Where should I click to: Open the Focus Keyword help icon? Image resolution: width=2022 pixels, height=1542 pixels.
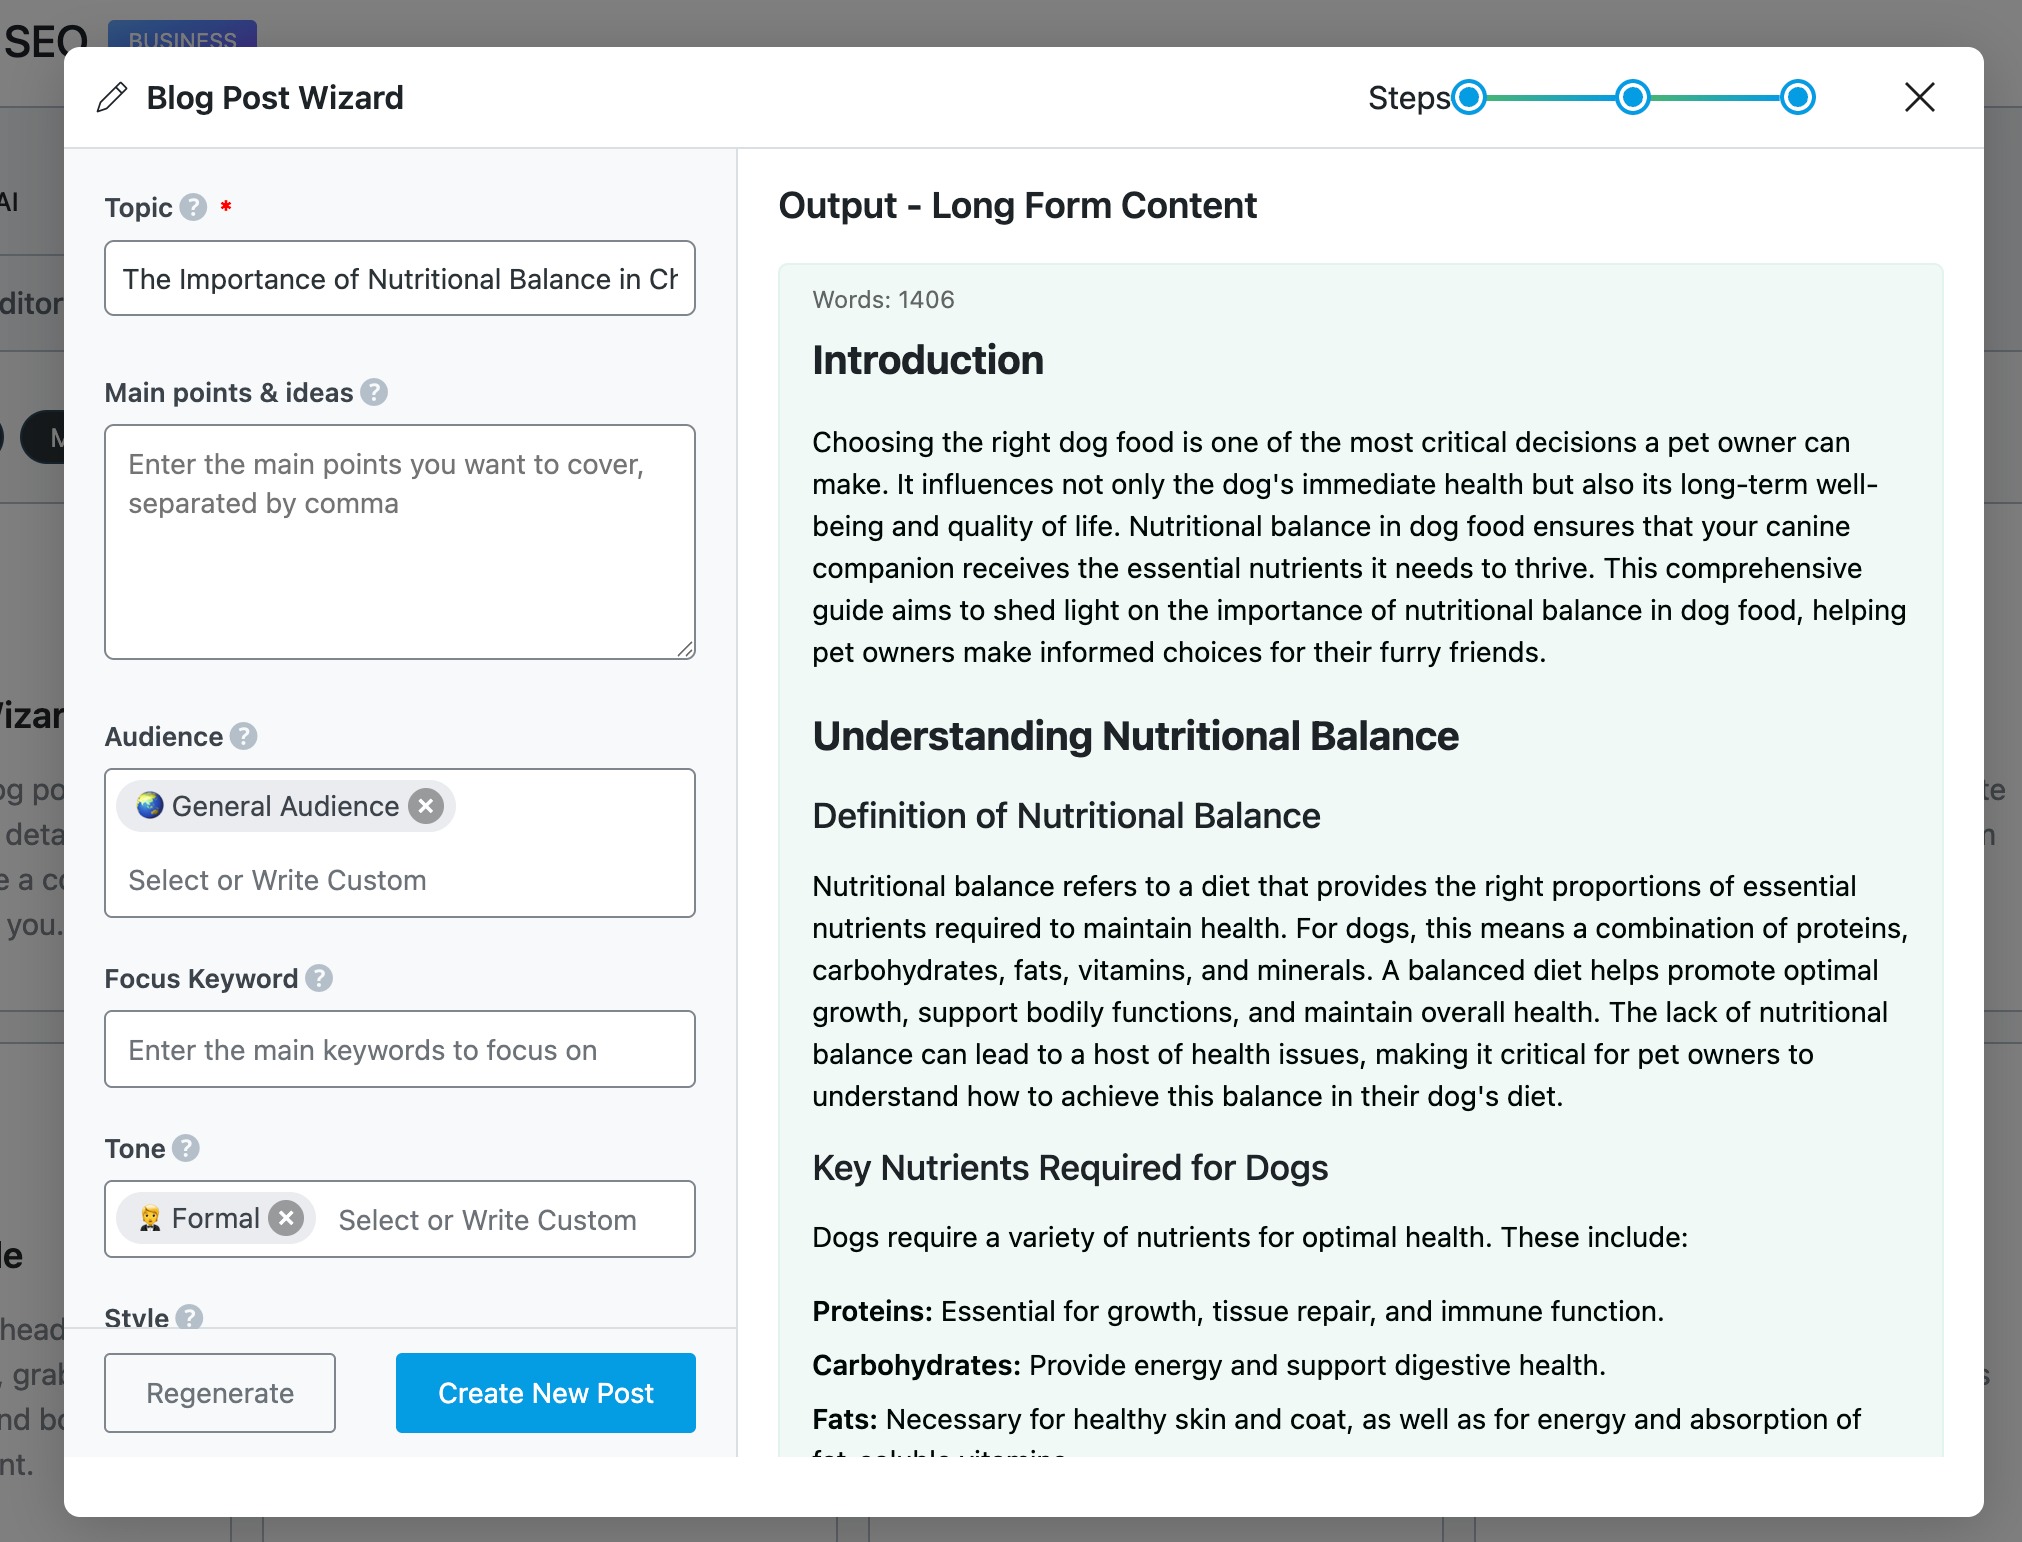pos(319,978)
